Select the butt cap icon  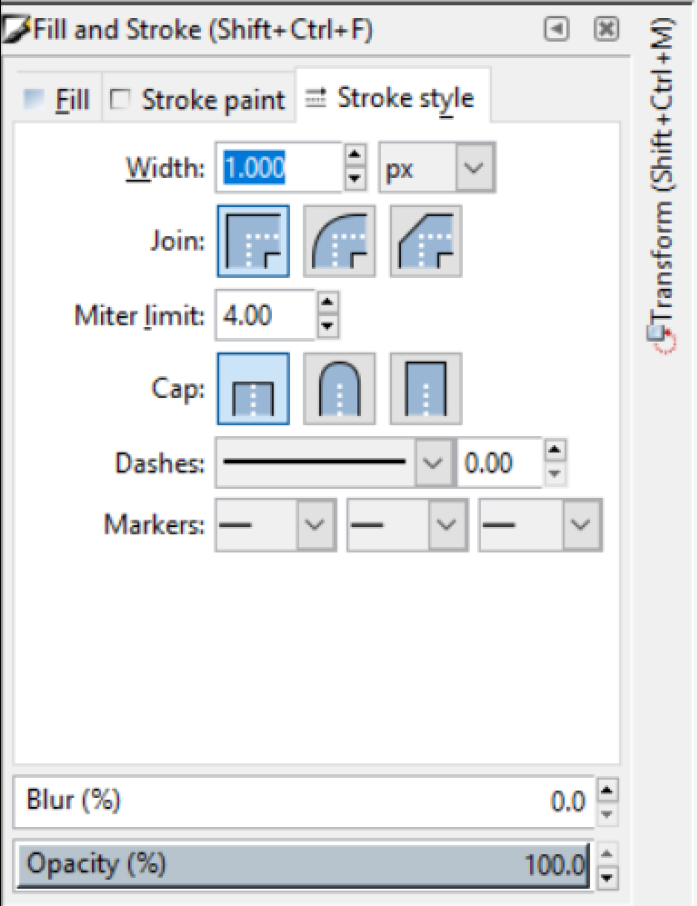[253, 389]
